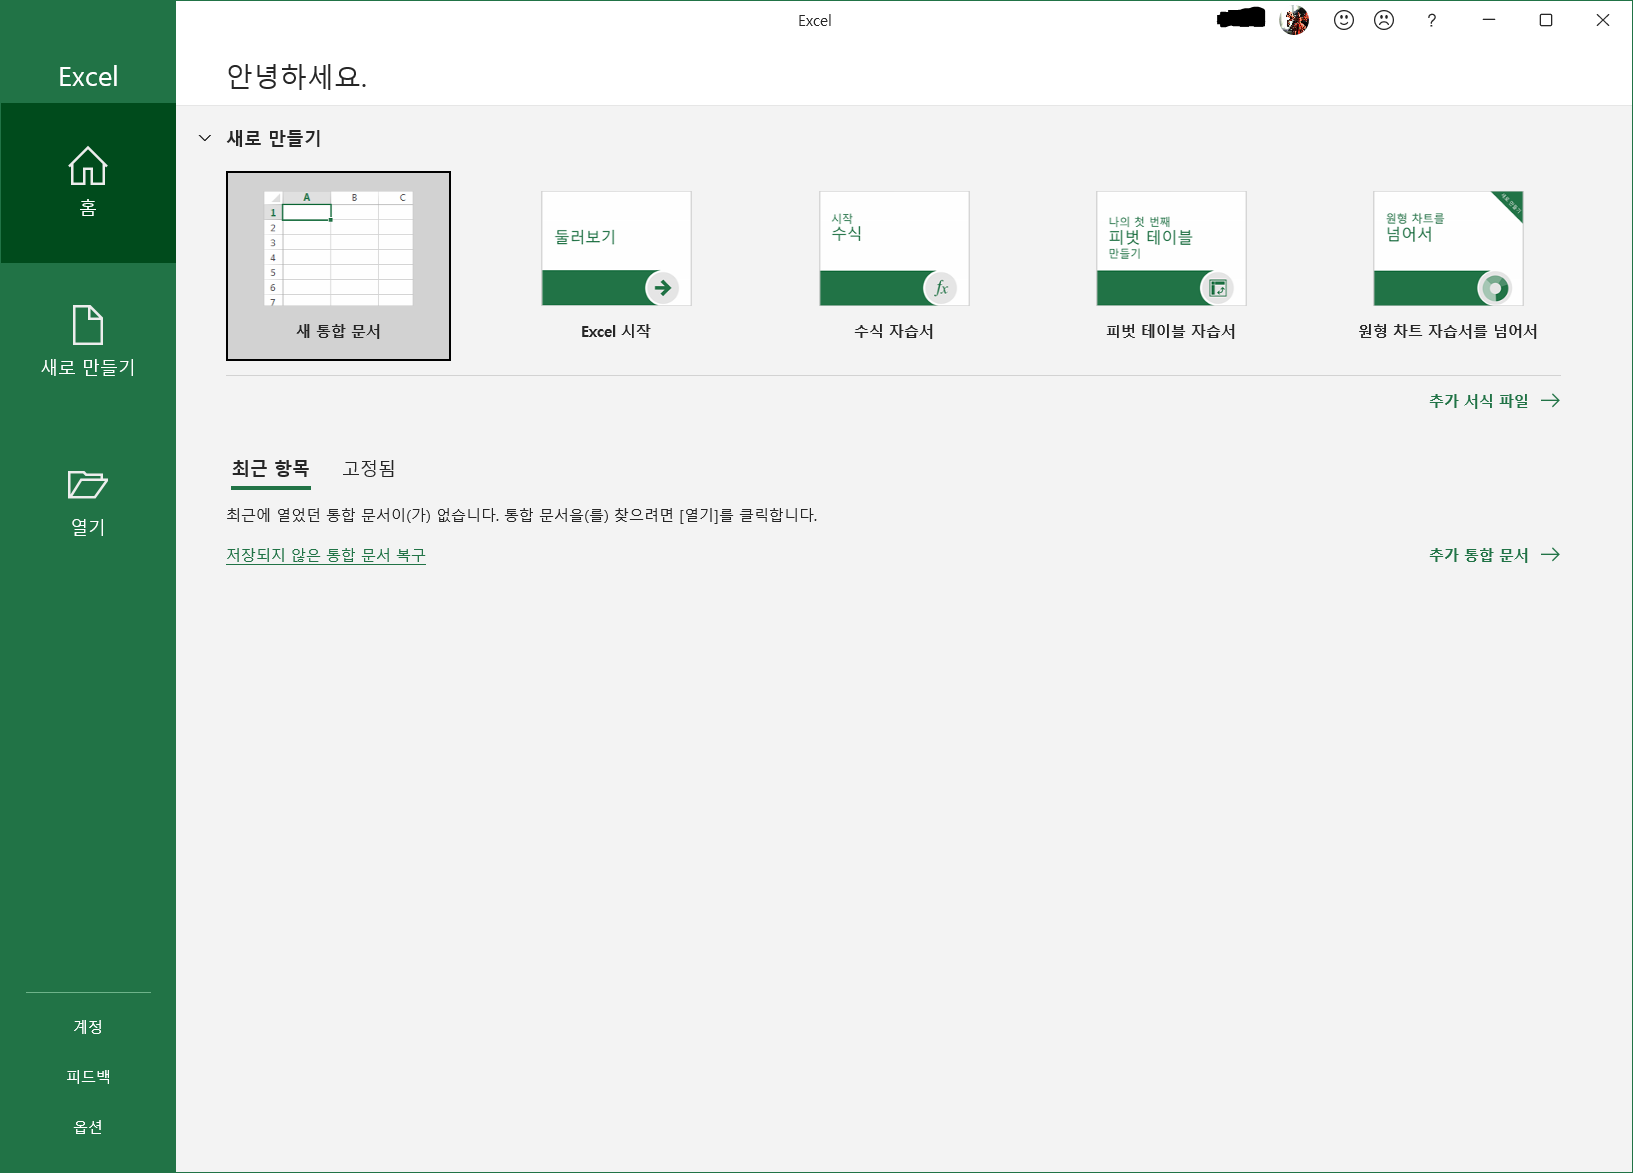
Task: Switch to the 최근 항목 tab
Action: pyautogui.click(x=271, y=468)
